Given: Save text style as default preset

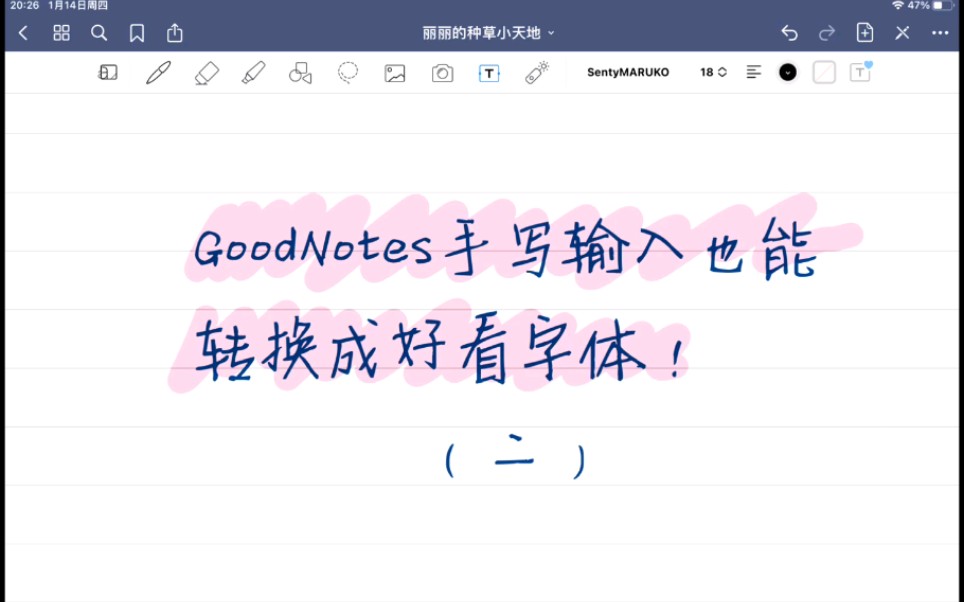Looking at the screenshot, I should [860, 72].
